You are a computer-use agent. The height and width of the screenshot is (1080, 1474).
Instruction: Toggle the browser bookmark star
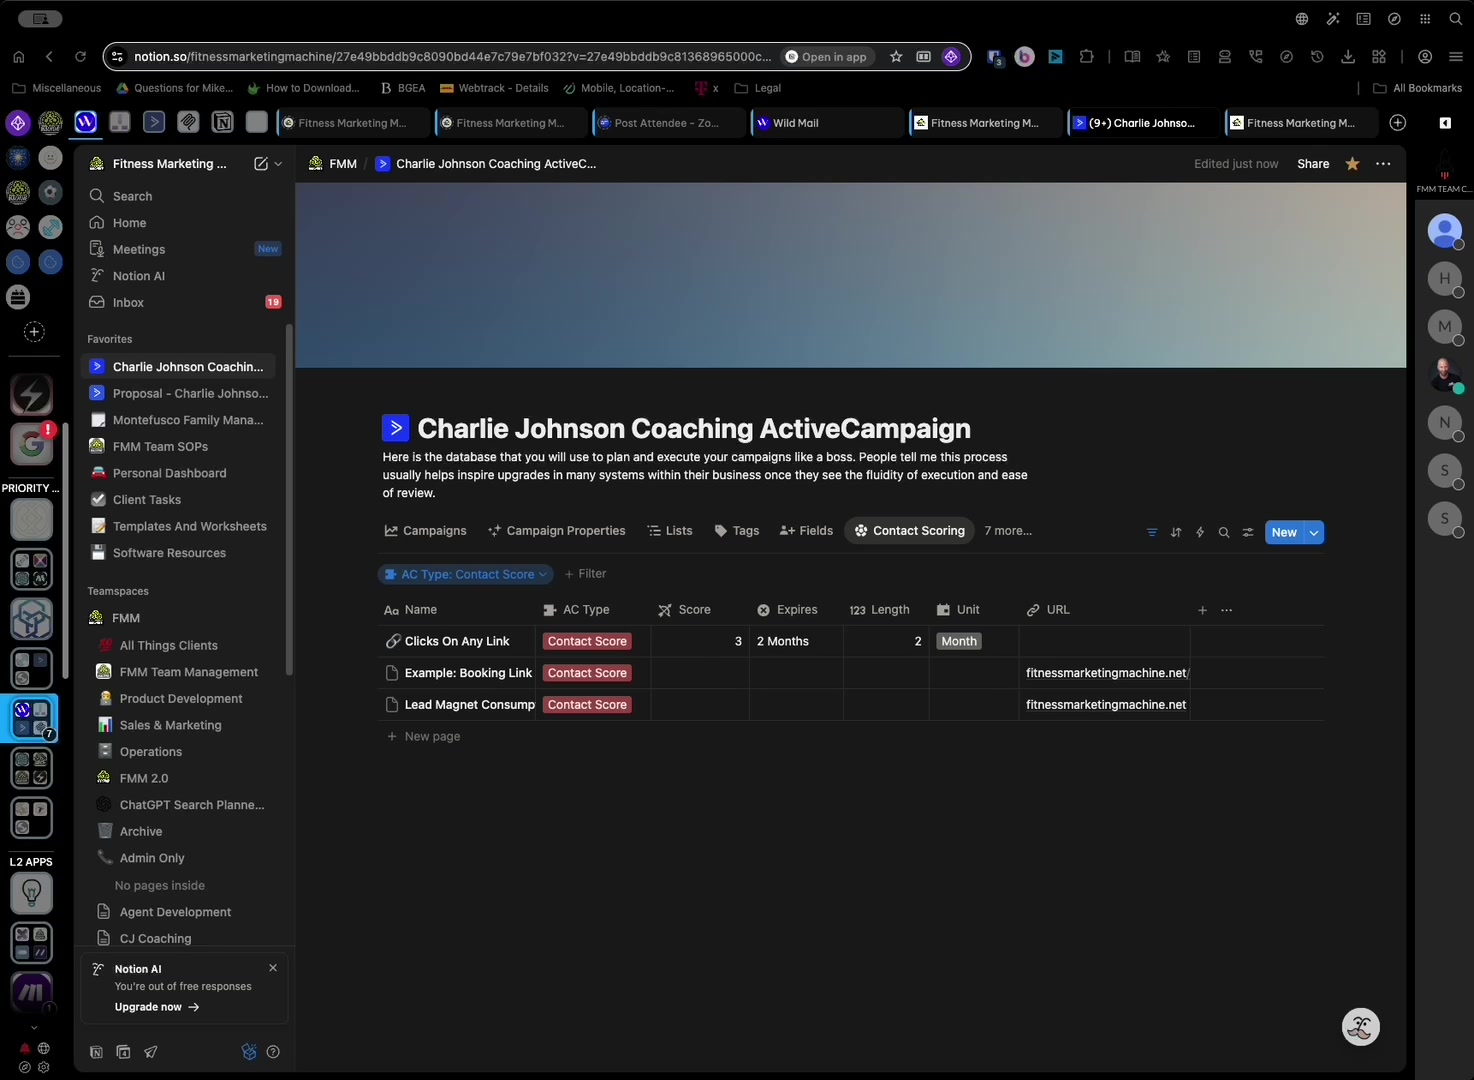point(896,57)
